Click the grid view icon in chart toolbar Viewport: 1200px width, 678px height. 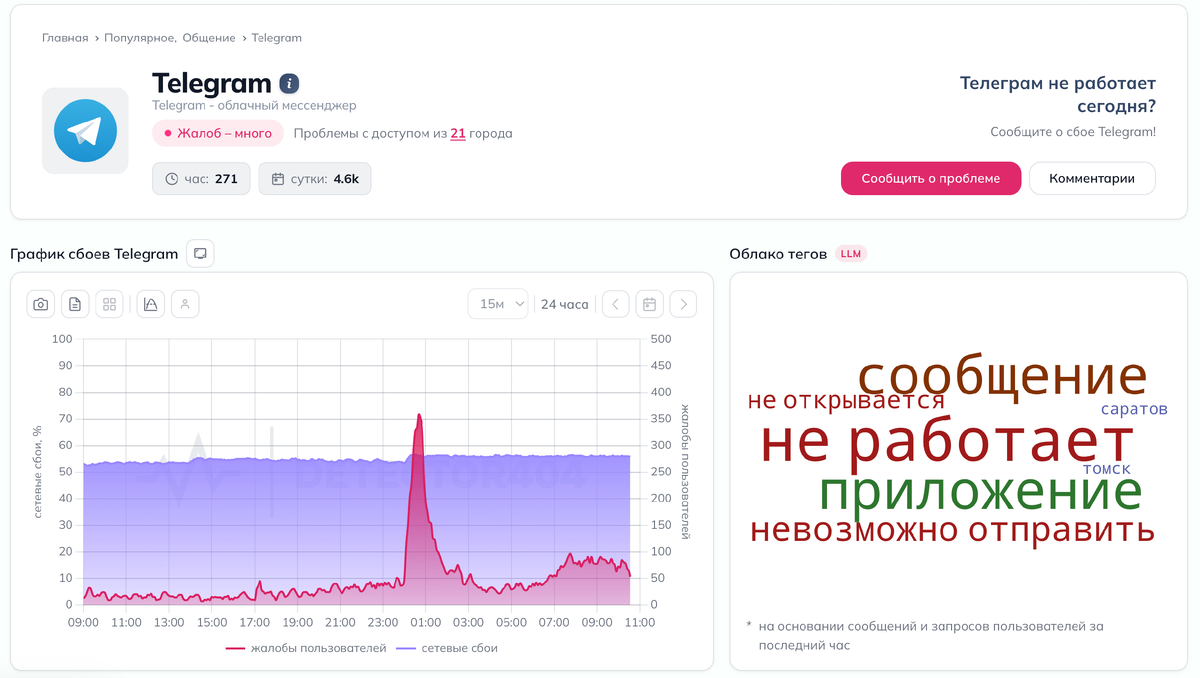point(109,304)
